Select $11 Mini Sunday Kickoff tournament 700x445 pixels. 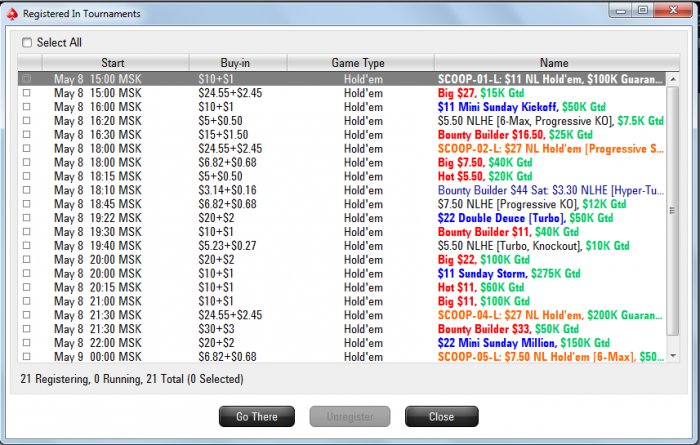click(x=521, y=107)
